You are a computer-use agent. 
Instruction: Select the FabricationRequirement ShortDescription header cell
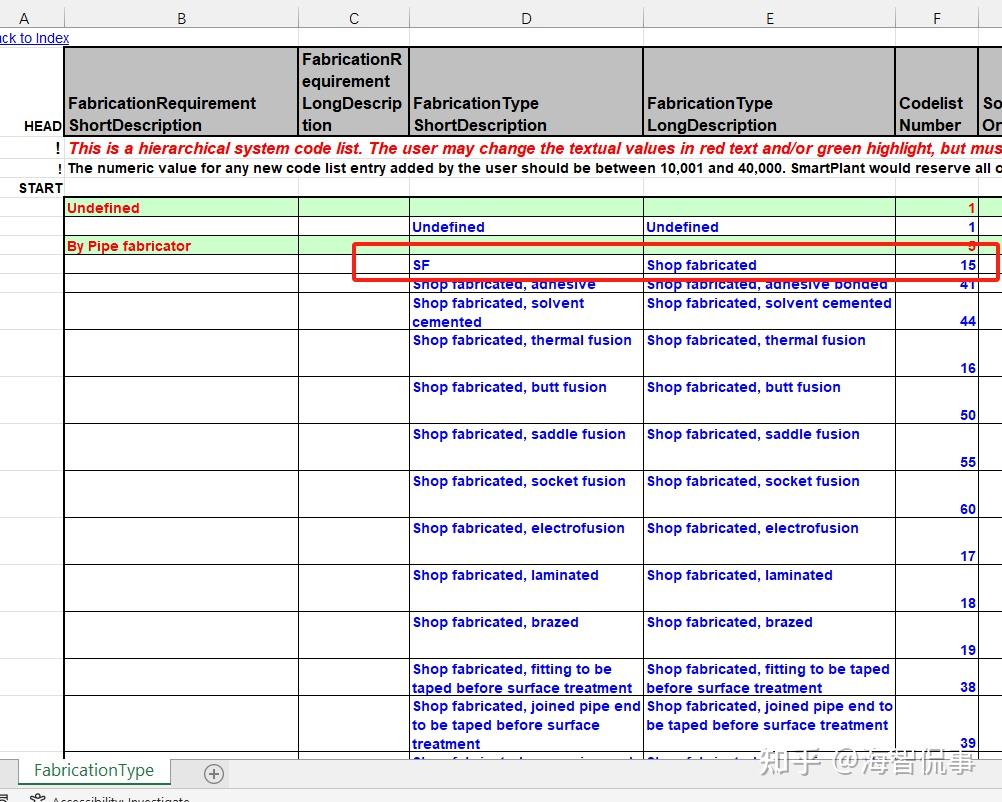[181, 114]
